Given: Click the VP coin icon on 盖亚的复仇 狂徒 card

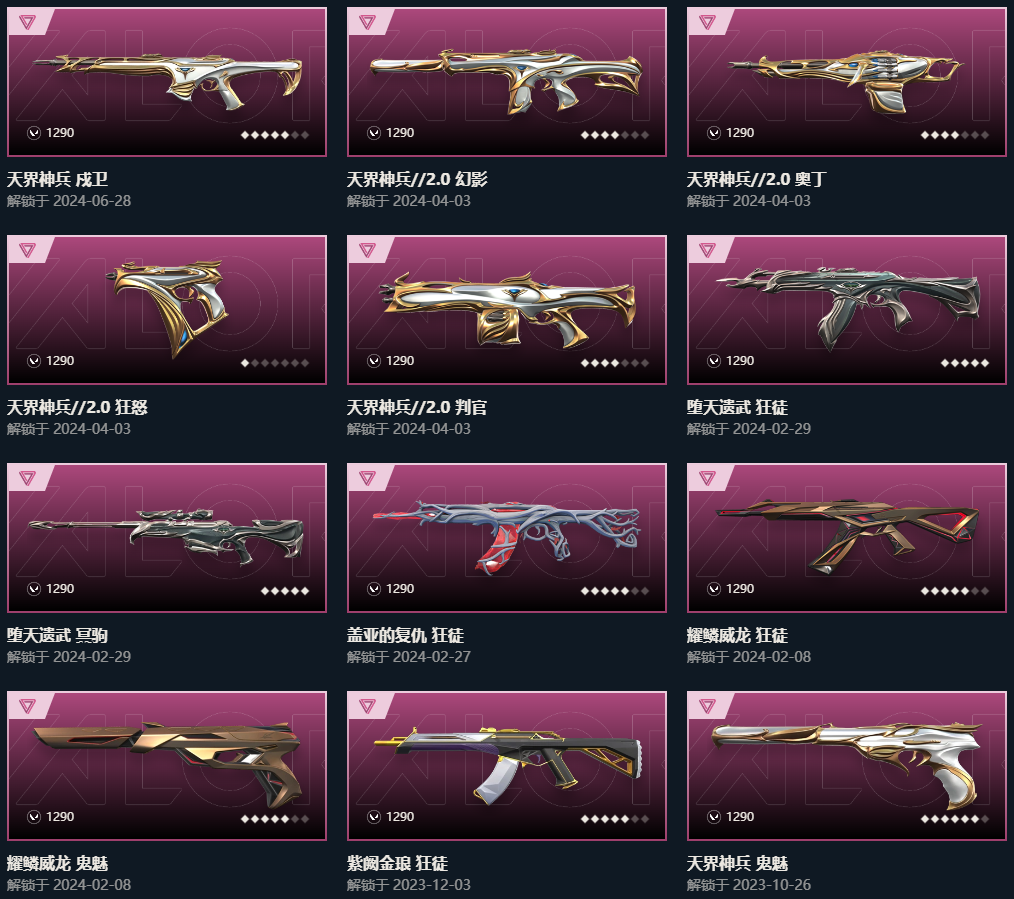Looking at the screenshot, I should [374, 589].
